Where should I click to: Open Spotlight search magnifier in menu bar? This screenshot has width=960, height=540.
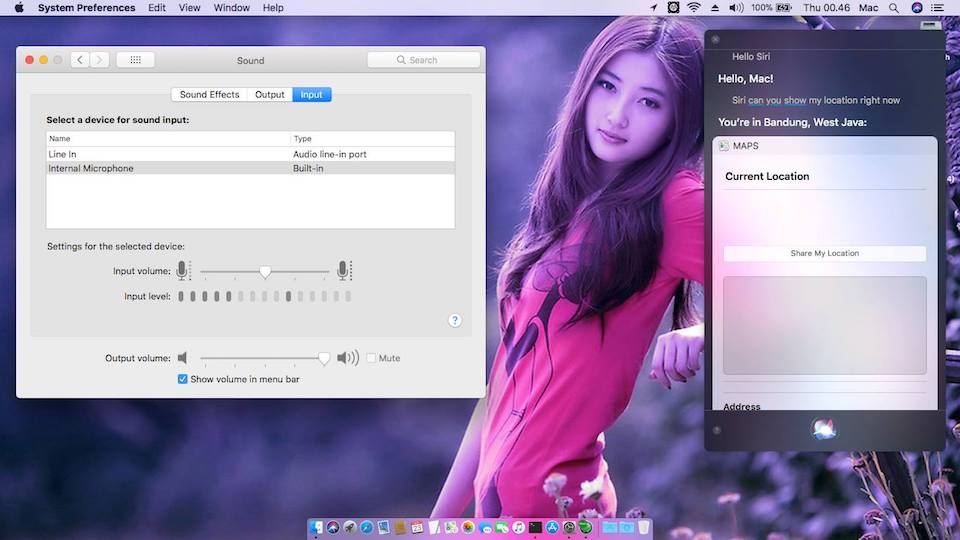pyautogui.click(x=893, y=8)
